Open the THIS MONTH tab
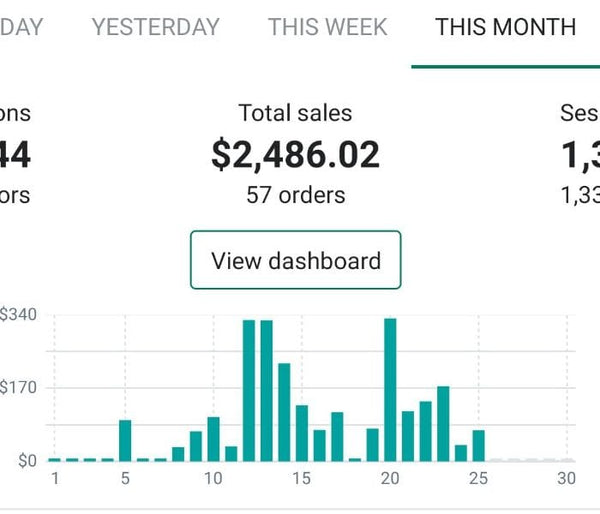The image size is (600, 514). 505,27
